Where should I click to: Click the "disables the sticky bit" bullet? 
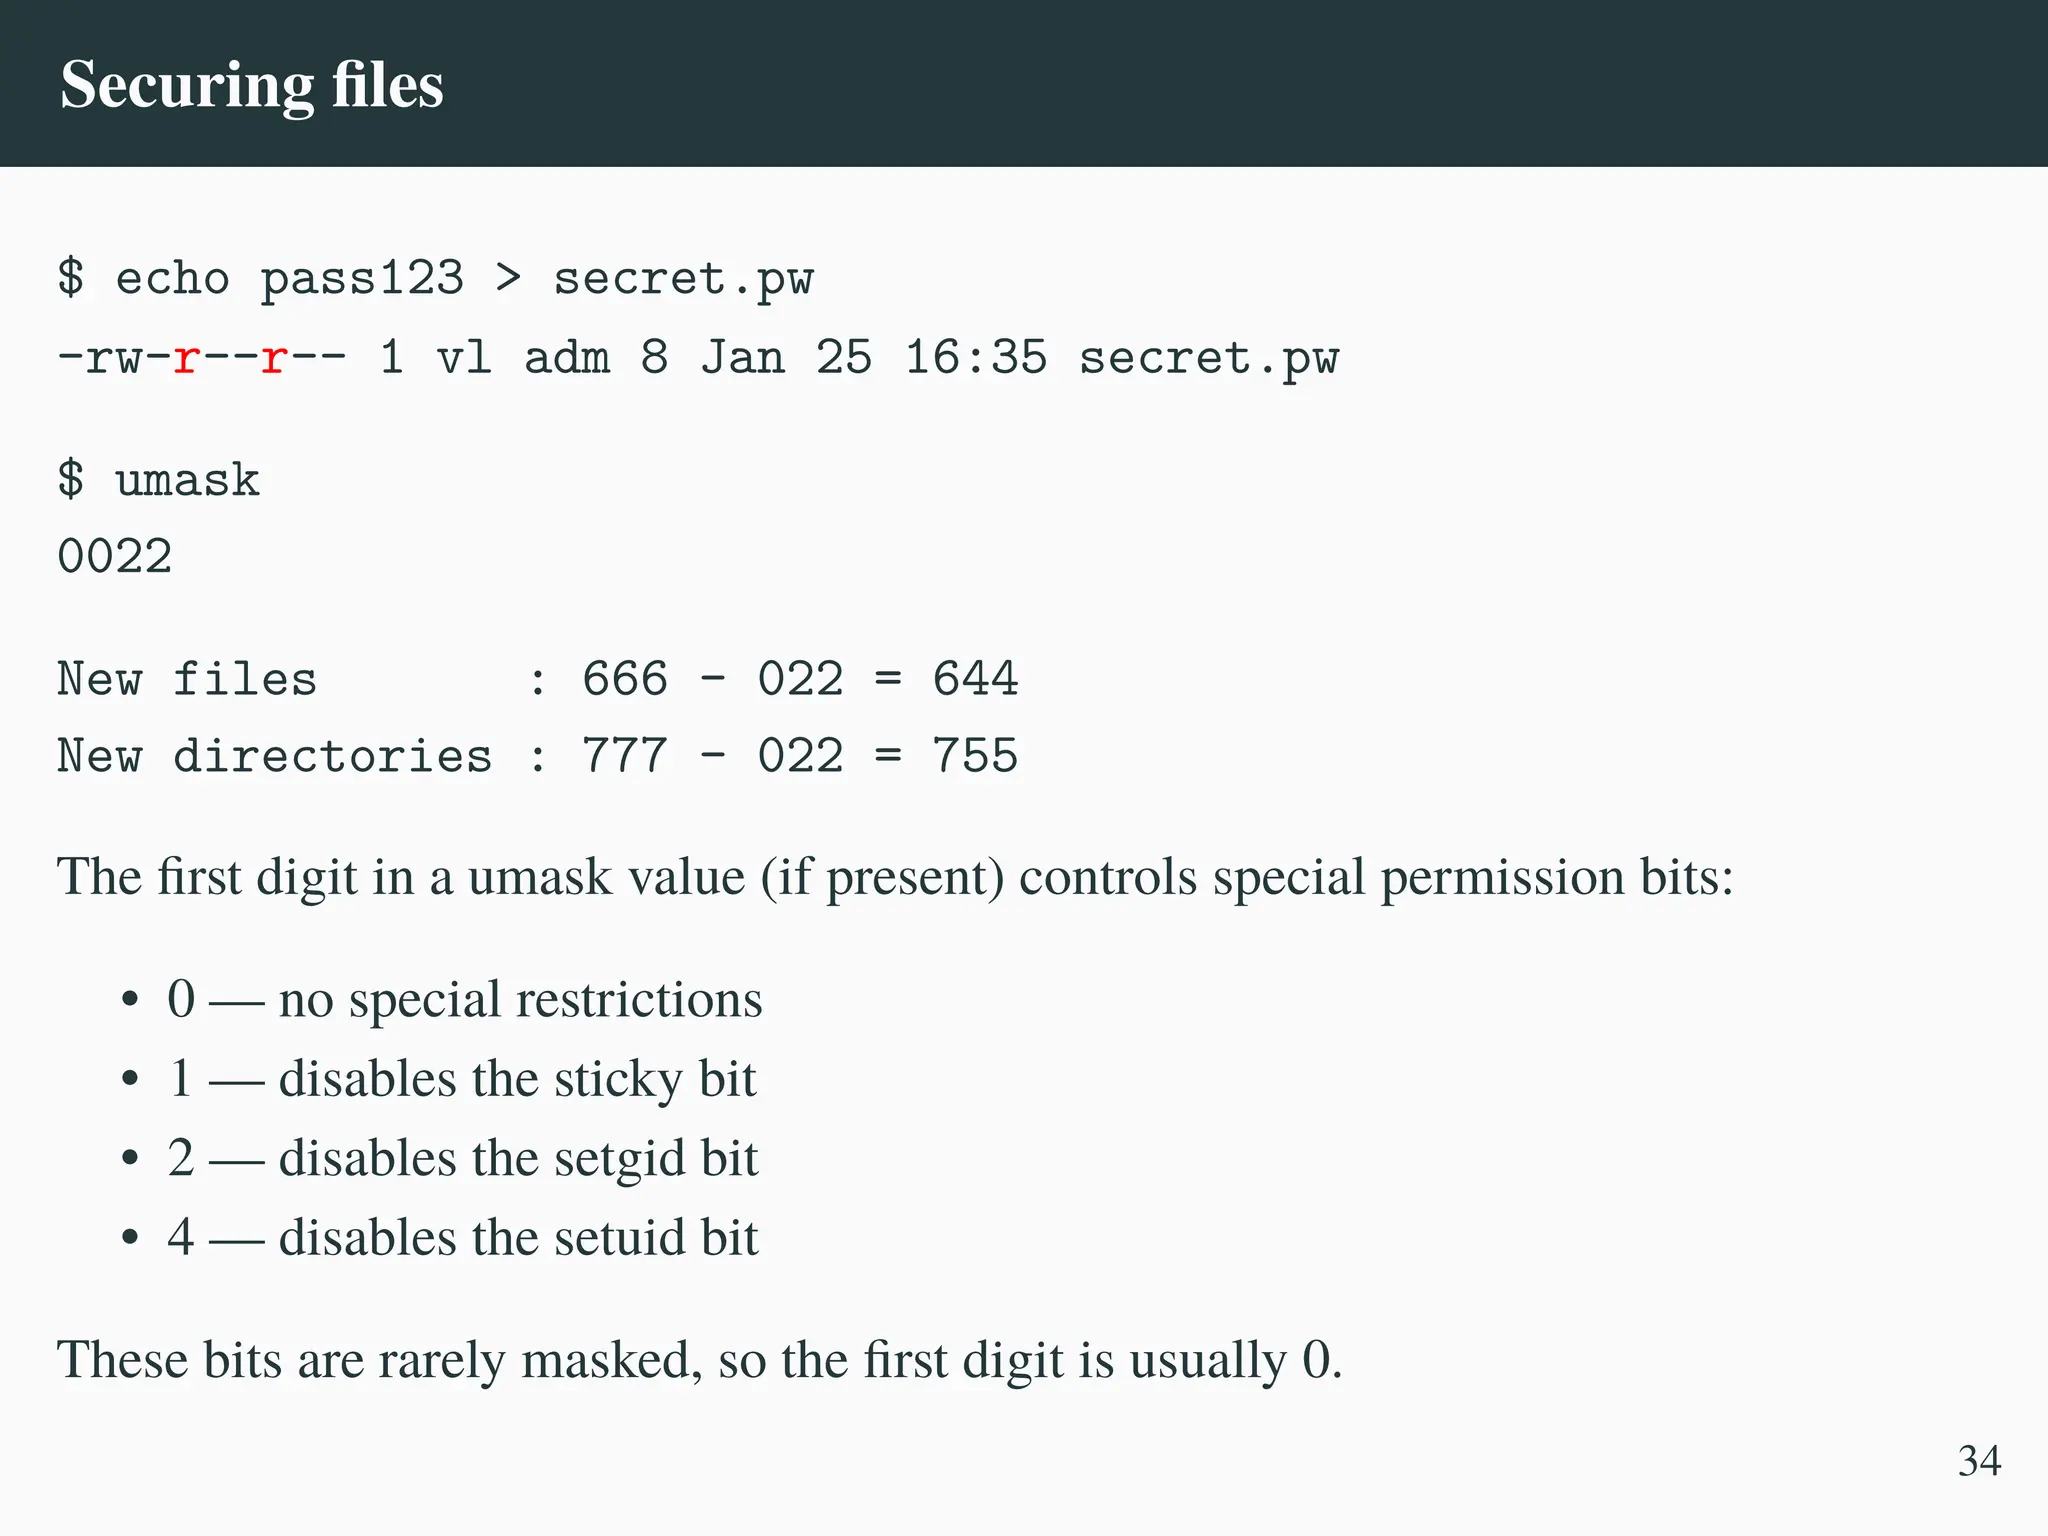tap(517, 1078)
